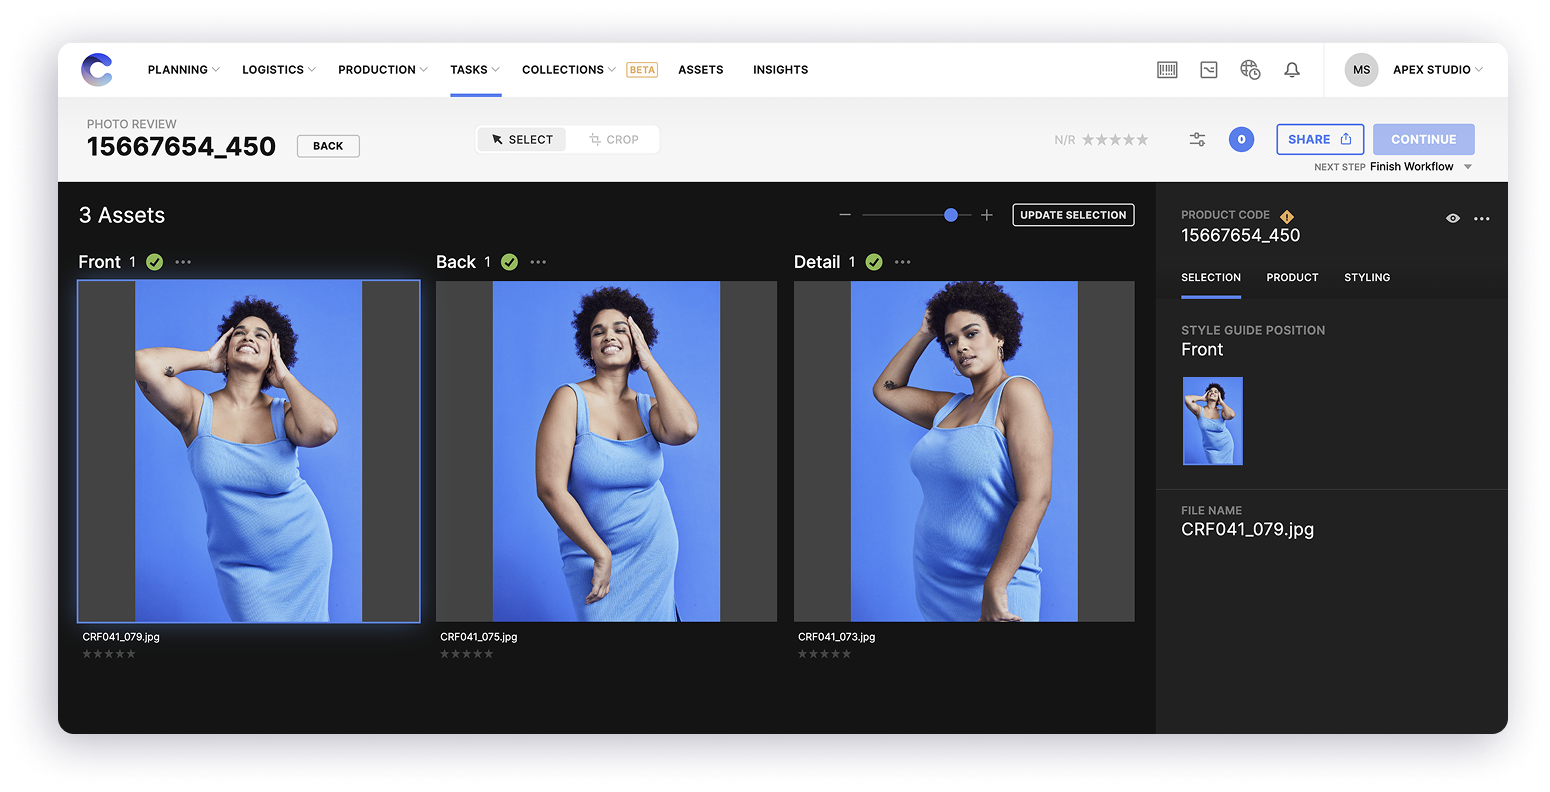Expand the Logistics menu
Screen dimensions: 1550x792
tap(278, 70)
